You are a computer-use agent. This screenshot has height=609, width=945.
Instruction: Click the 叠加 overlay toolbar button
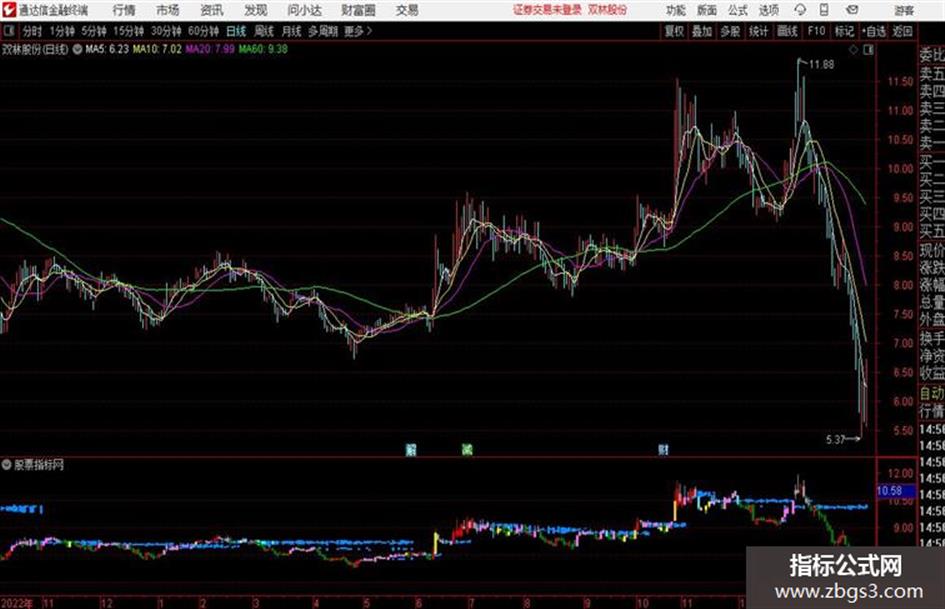702,31
